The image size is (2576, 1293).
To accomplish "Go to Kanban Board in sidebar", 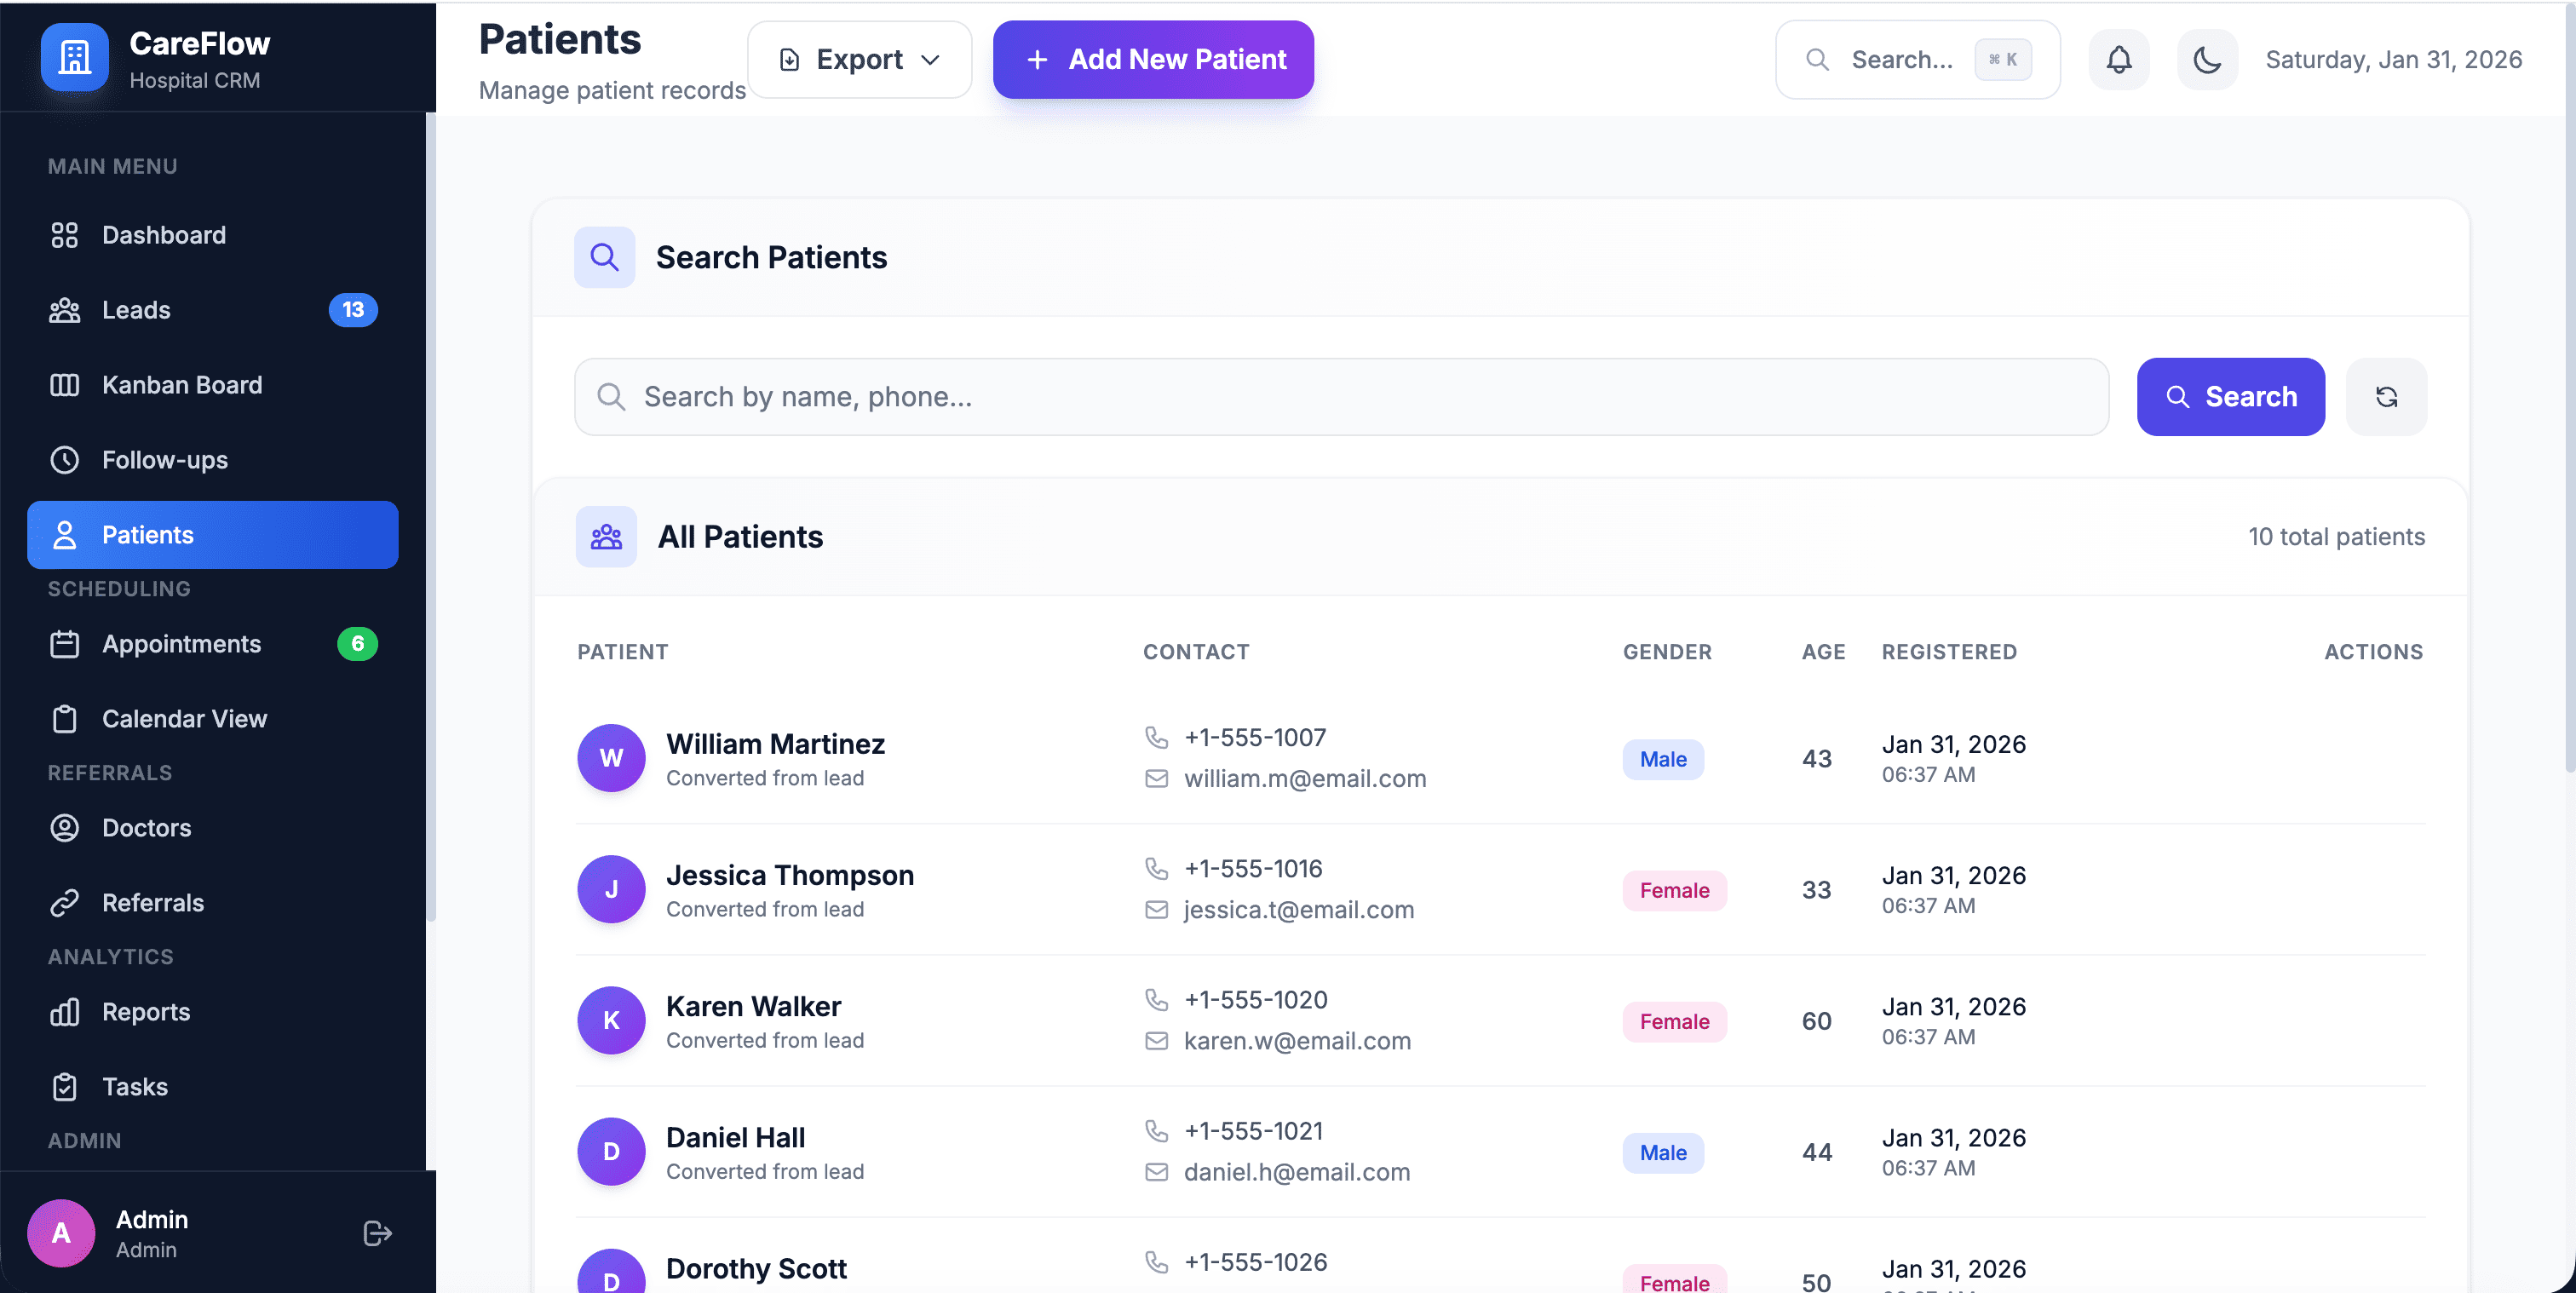I will [182, 385].
